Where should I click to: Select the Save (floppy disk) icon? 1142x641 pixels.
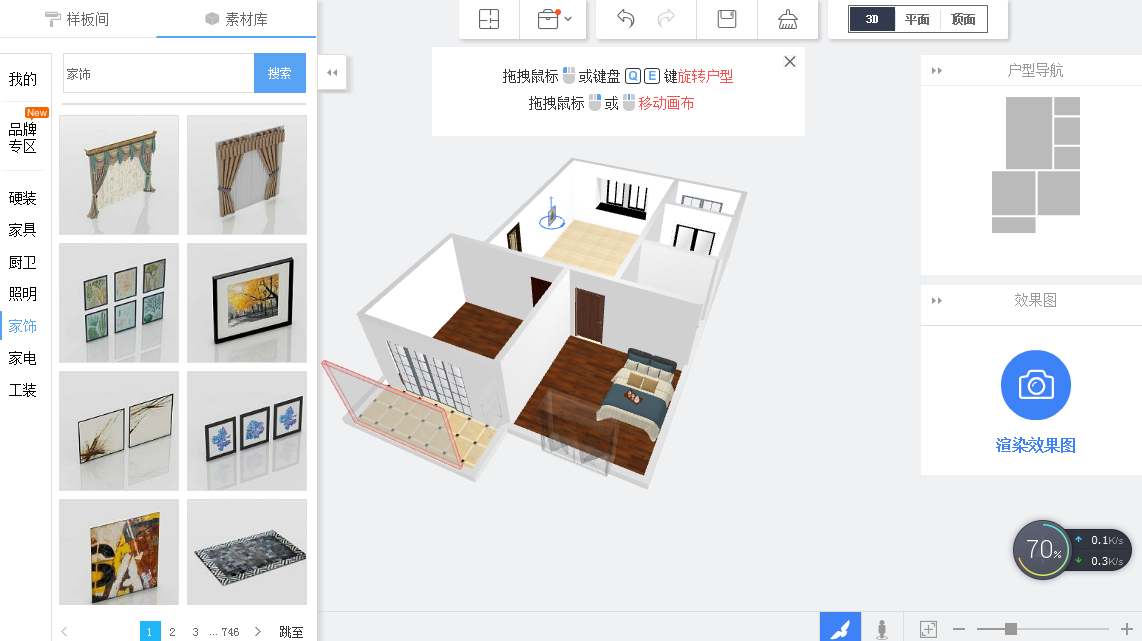click(726, 18)
